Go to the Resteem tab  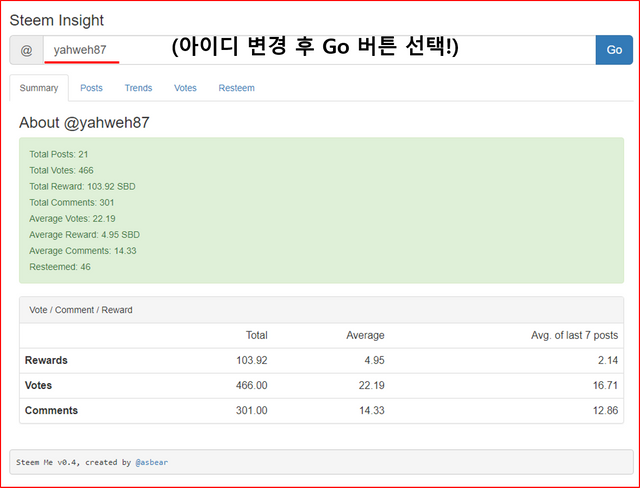[236, 88]
